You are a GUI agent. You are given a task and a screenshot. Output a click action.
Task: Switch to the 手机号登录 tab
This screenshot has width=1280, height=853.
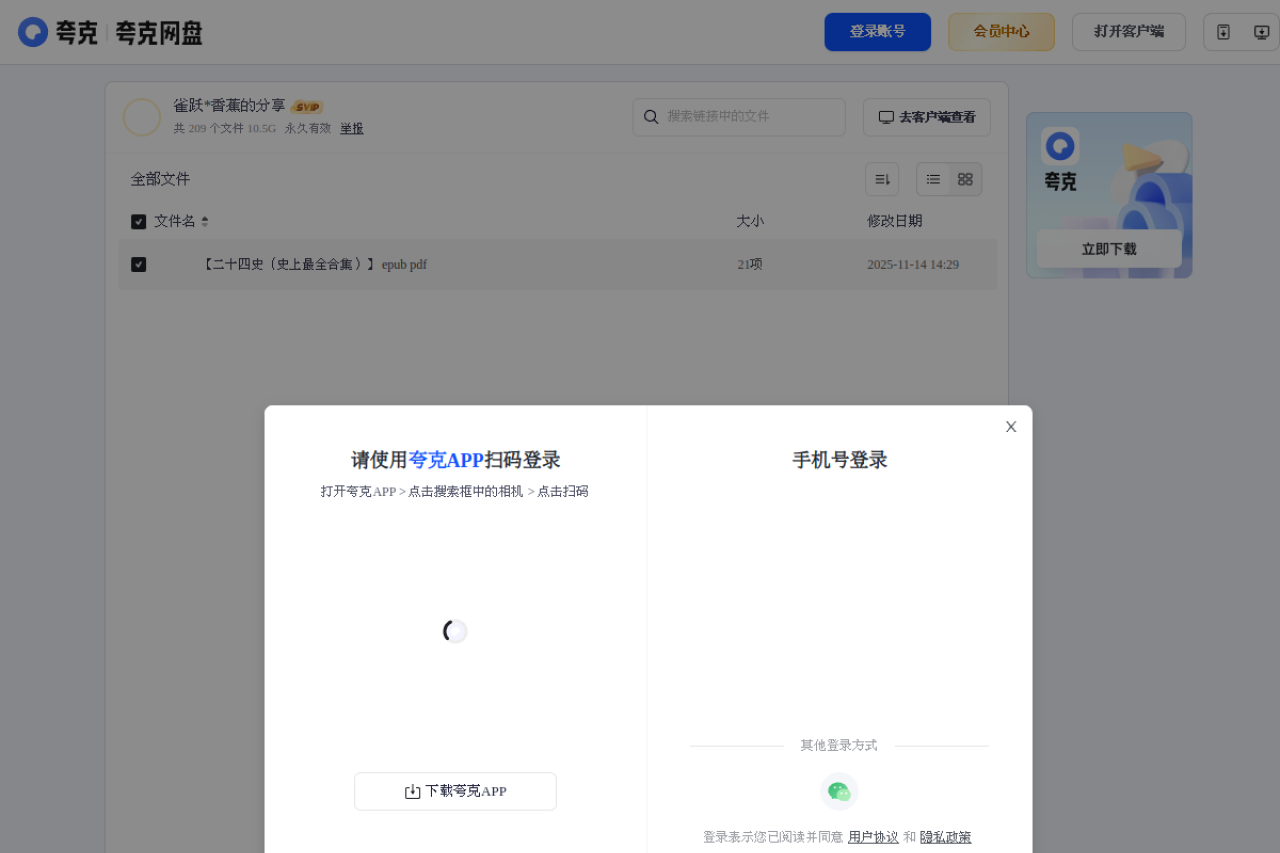(x=839, y=459)
